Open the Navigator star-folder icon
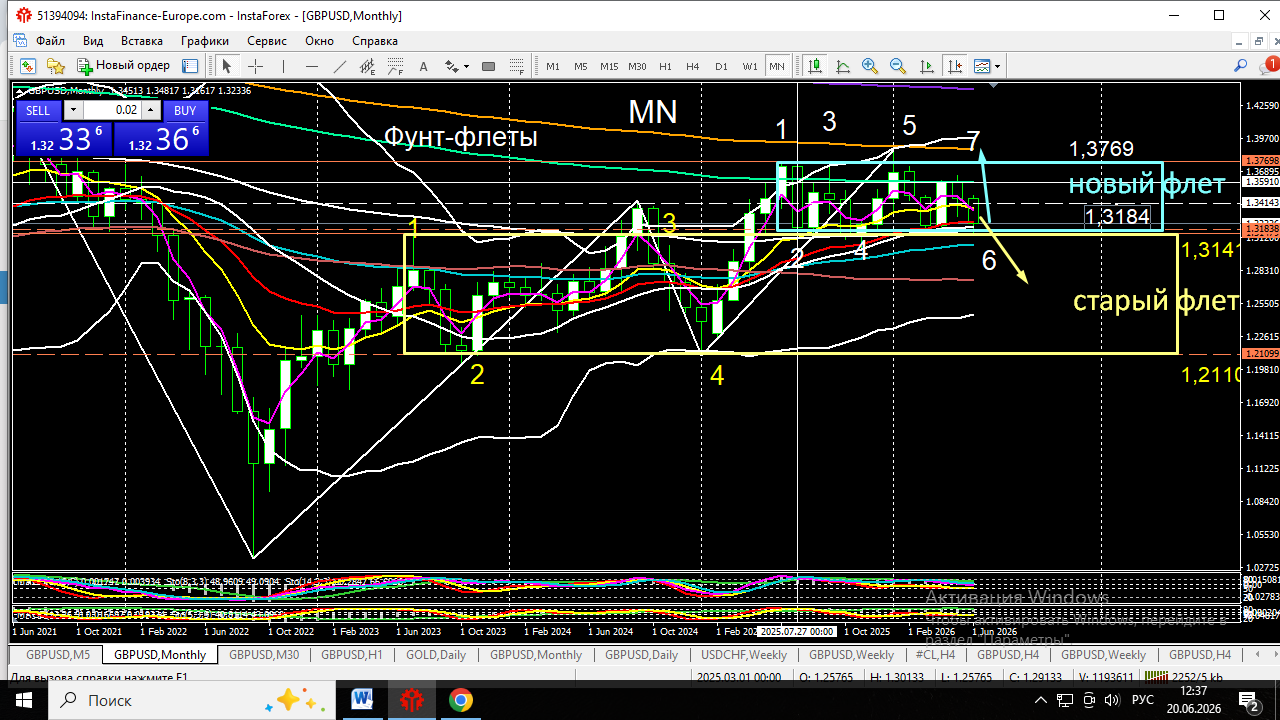Screen dimensions: 1280x720 pyautogui.click(x=56, y=66)
